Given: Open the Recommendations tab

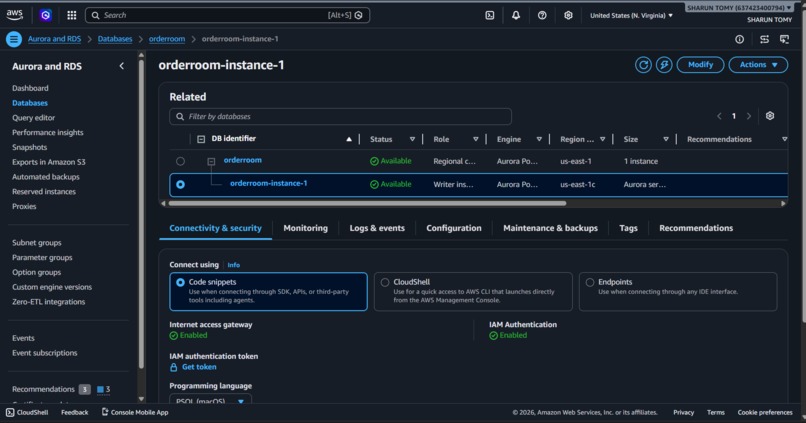Looking at the screenshot, I should point(696,228).
